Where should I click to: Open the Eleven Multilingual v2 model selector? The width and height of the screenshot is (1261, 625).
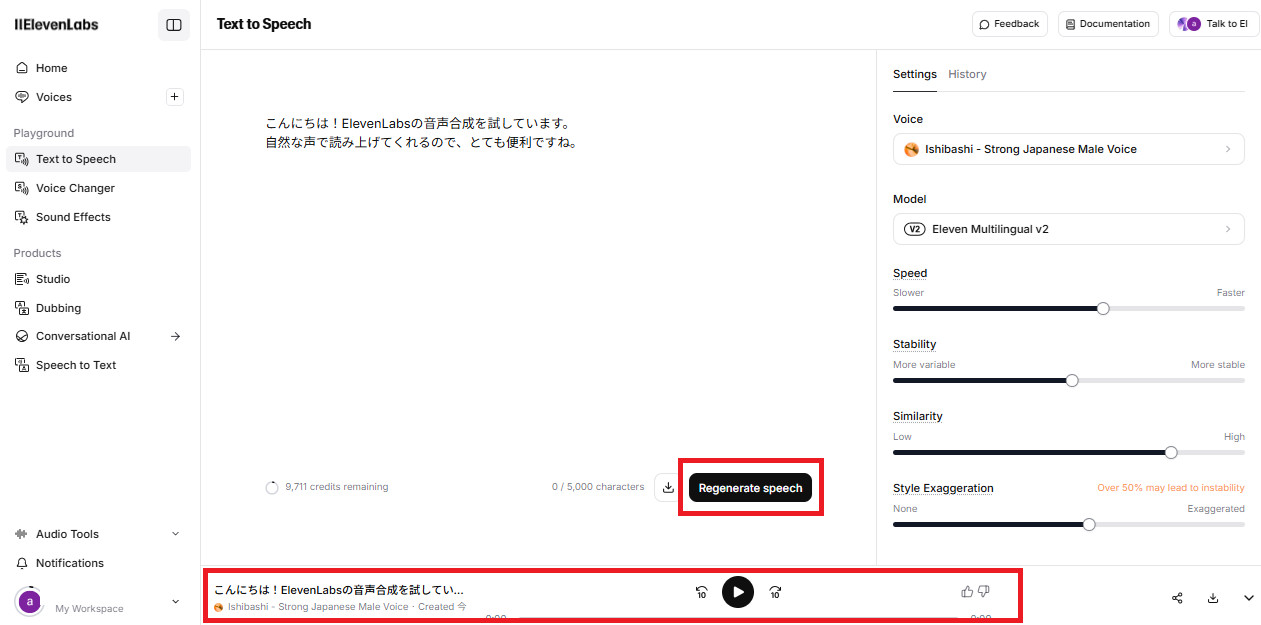tap(1068, 229)
